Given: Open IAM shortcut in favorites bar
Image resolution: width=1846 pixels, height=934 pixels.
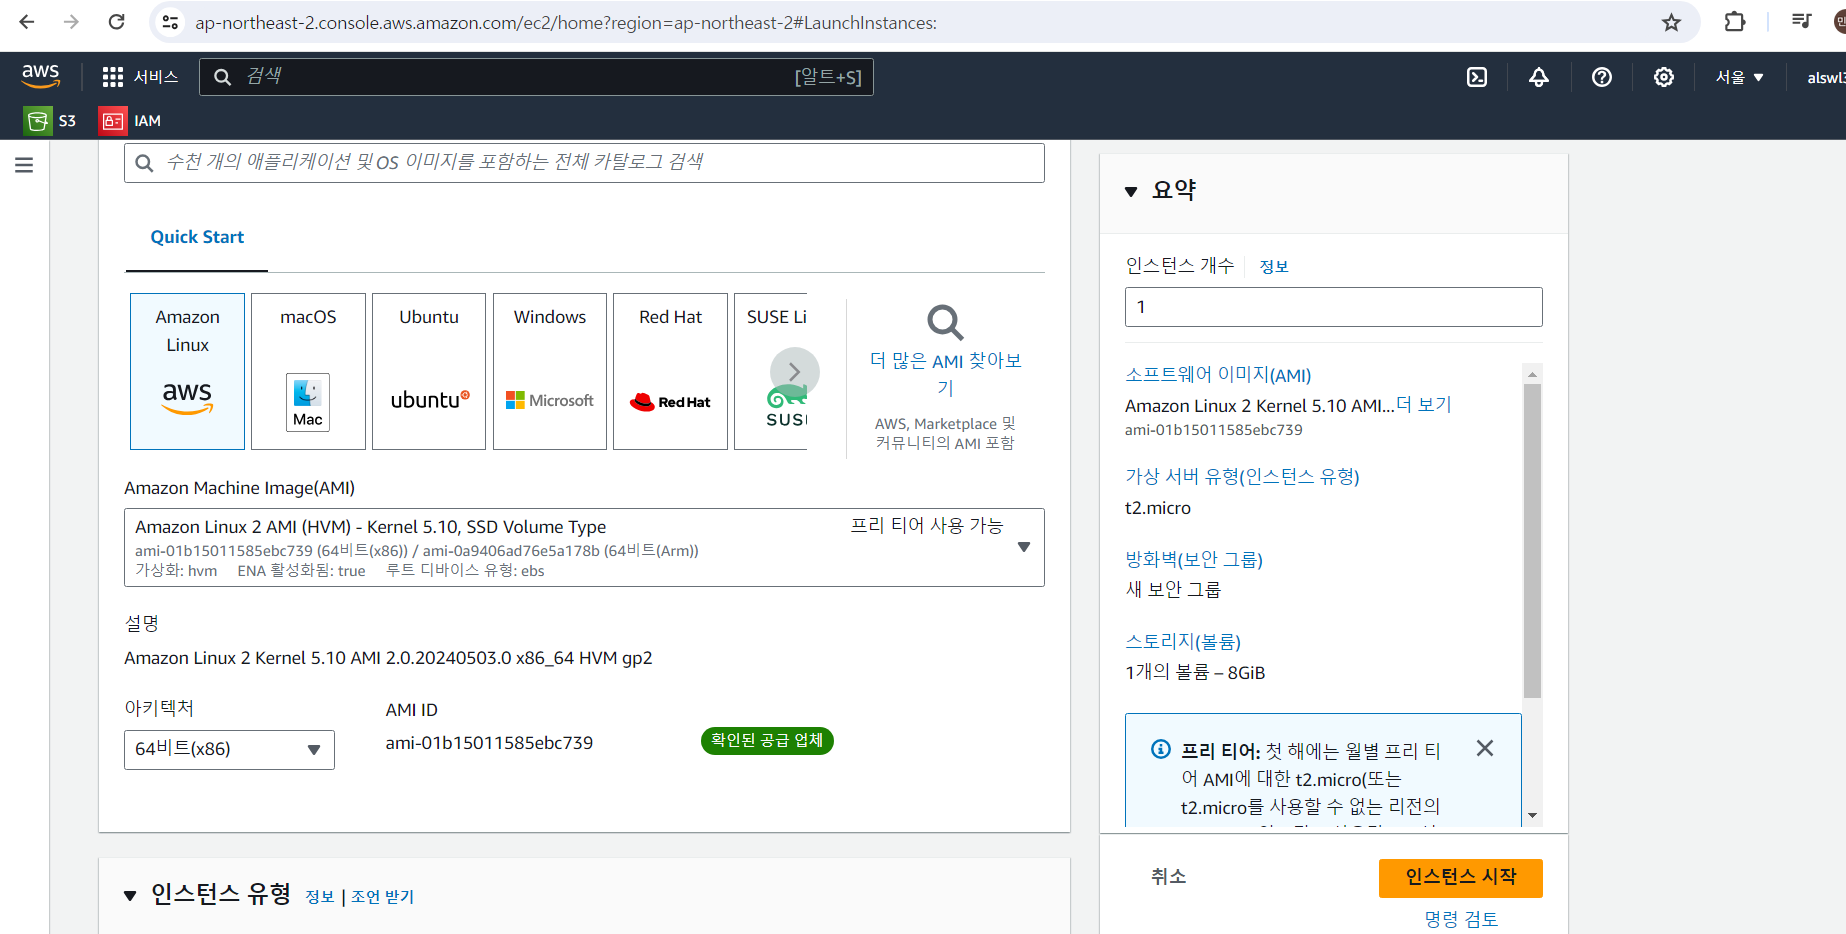Looking at the screenshot, I should [x=130, y=121].
